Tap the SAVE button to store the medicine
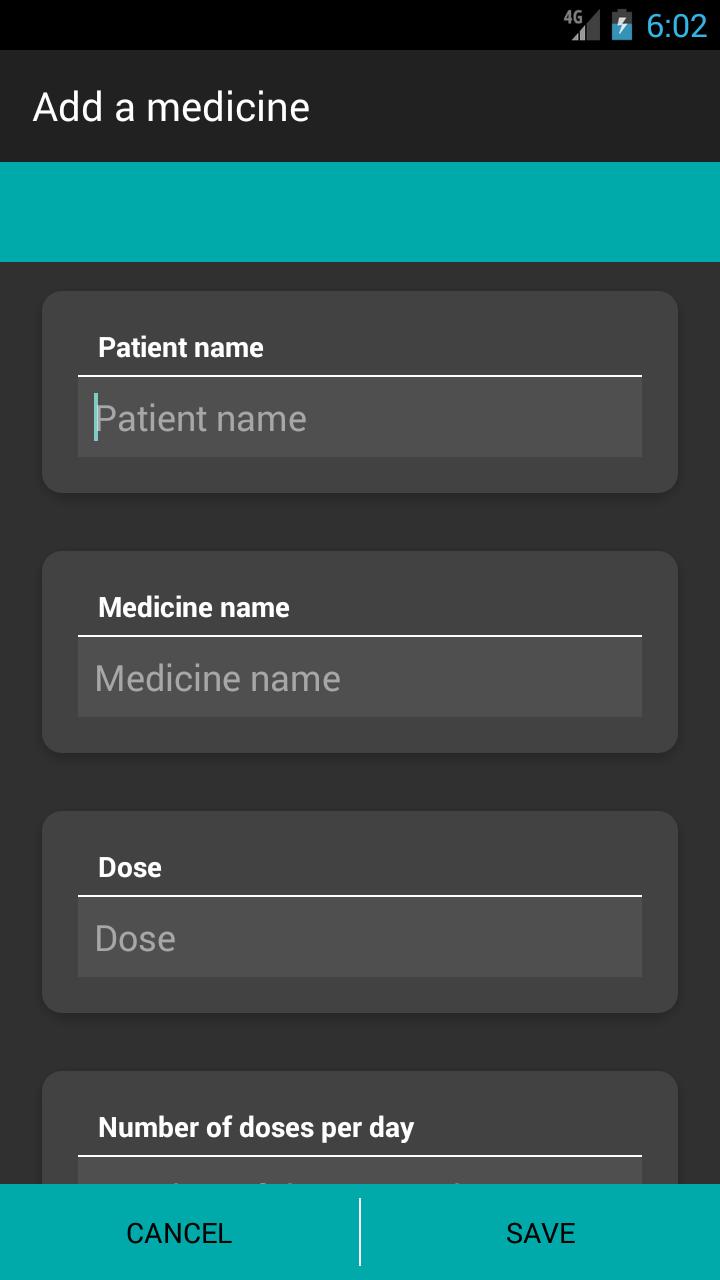 point(539,1233)
